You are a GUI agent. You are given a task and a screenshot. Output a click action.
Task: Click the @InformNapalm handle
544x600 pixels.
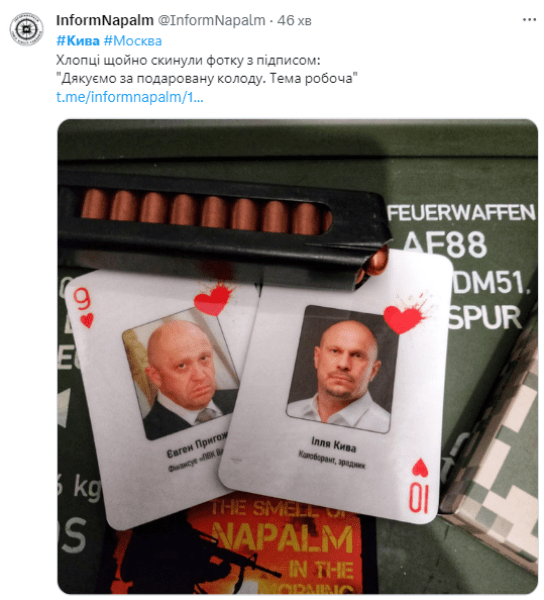(212, 20)
